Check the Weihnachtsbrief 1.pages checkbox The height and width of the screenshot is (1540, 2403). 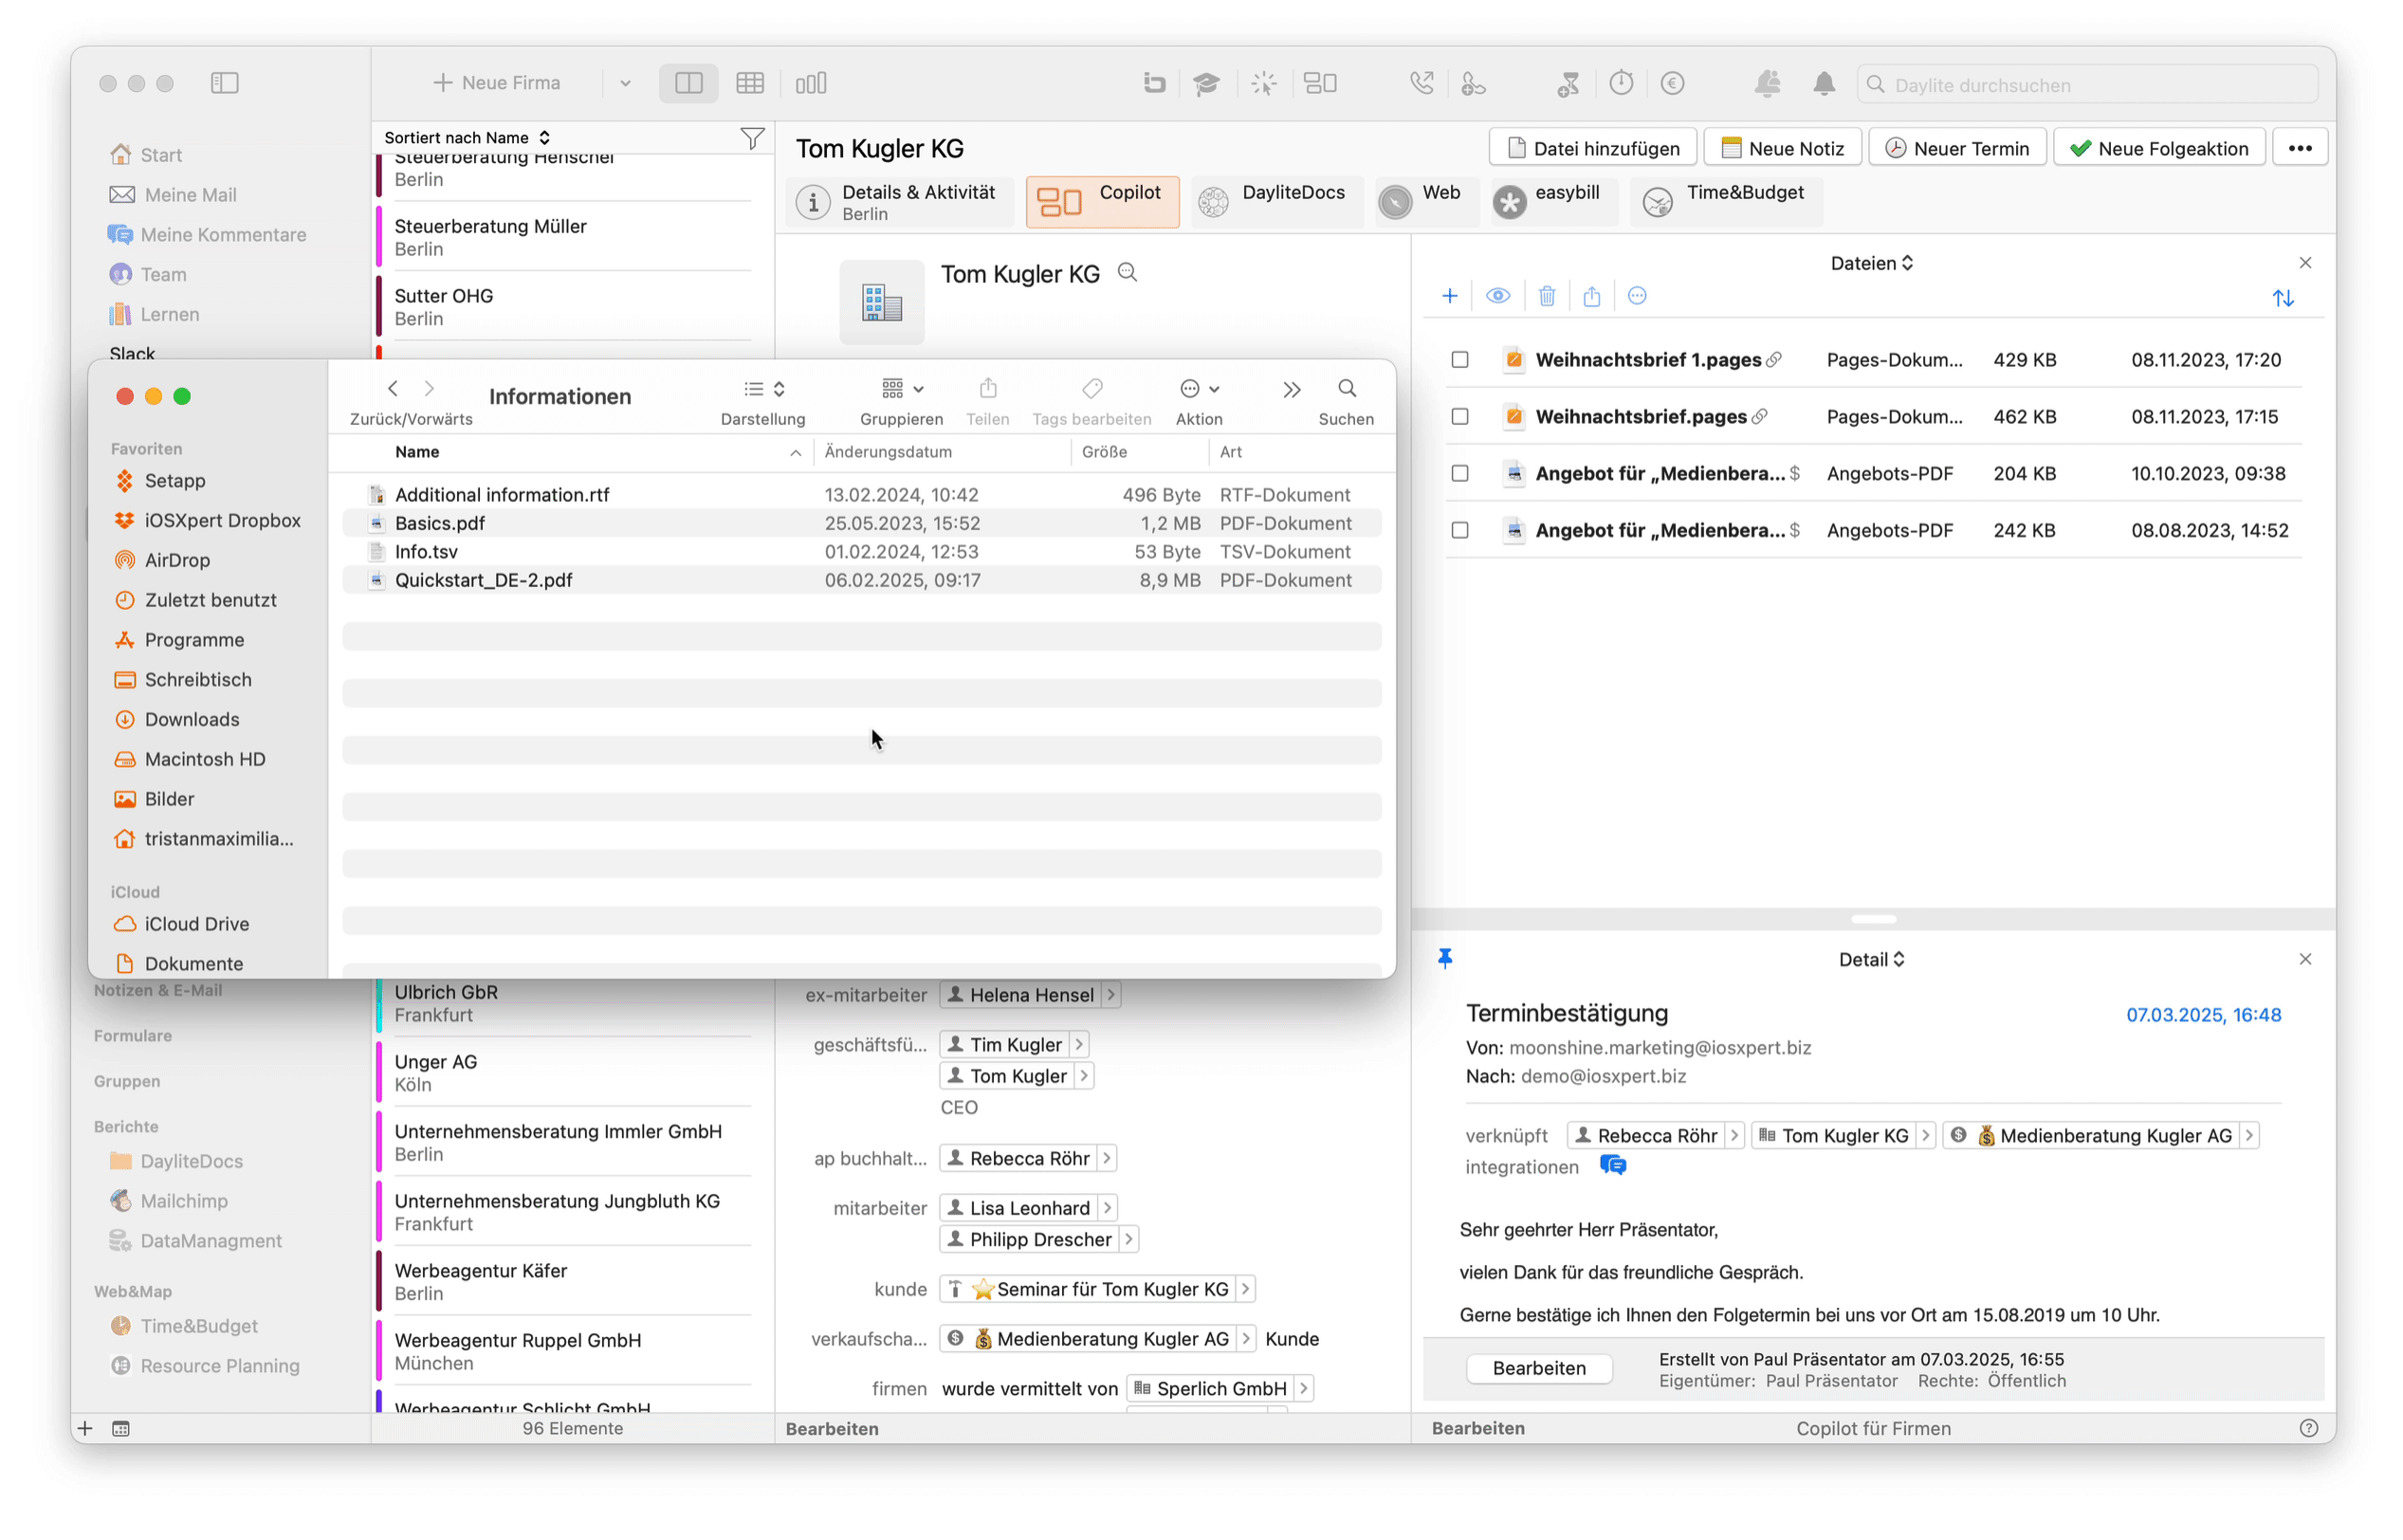coord(1459,359)
